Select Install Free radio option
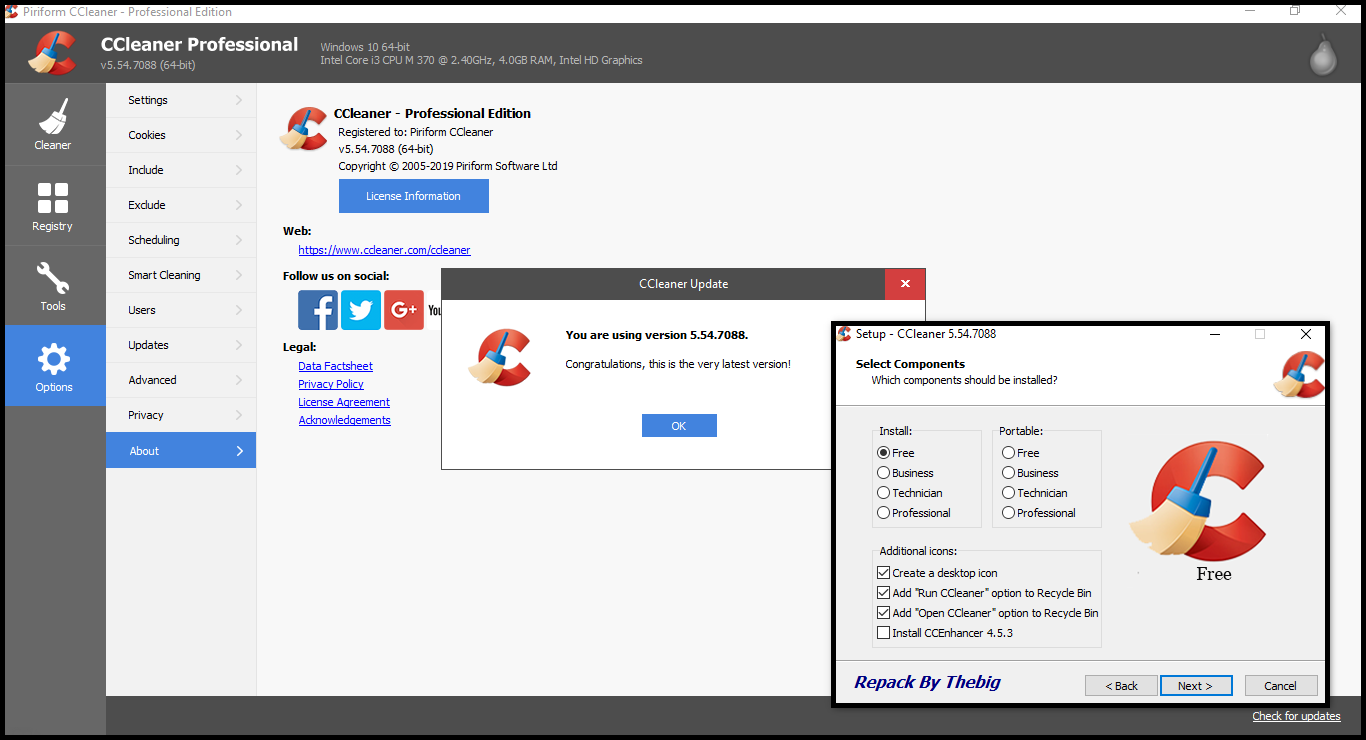The image size is (1366, 740). click(x=883, y=453)
